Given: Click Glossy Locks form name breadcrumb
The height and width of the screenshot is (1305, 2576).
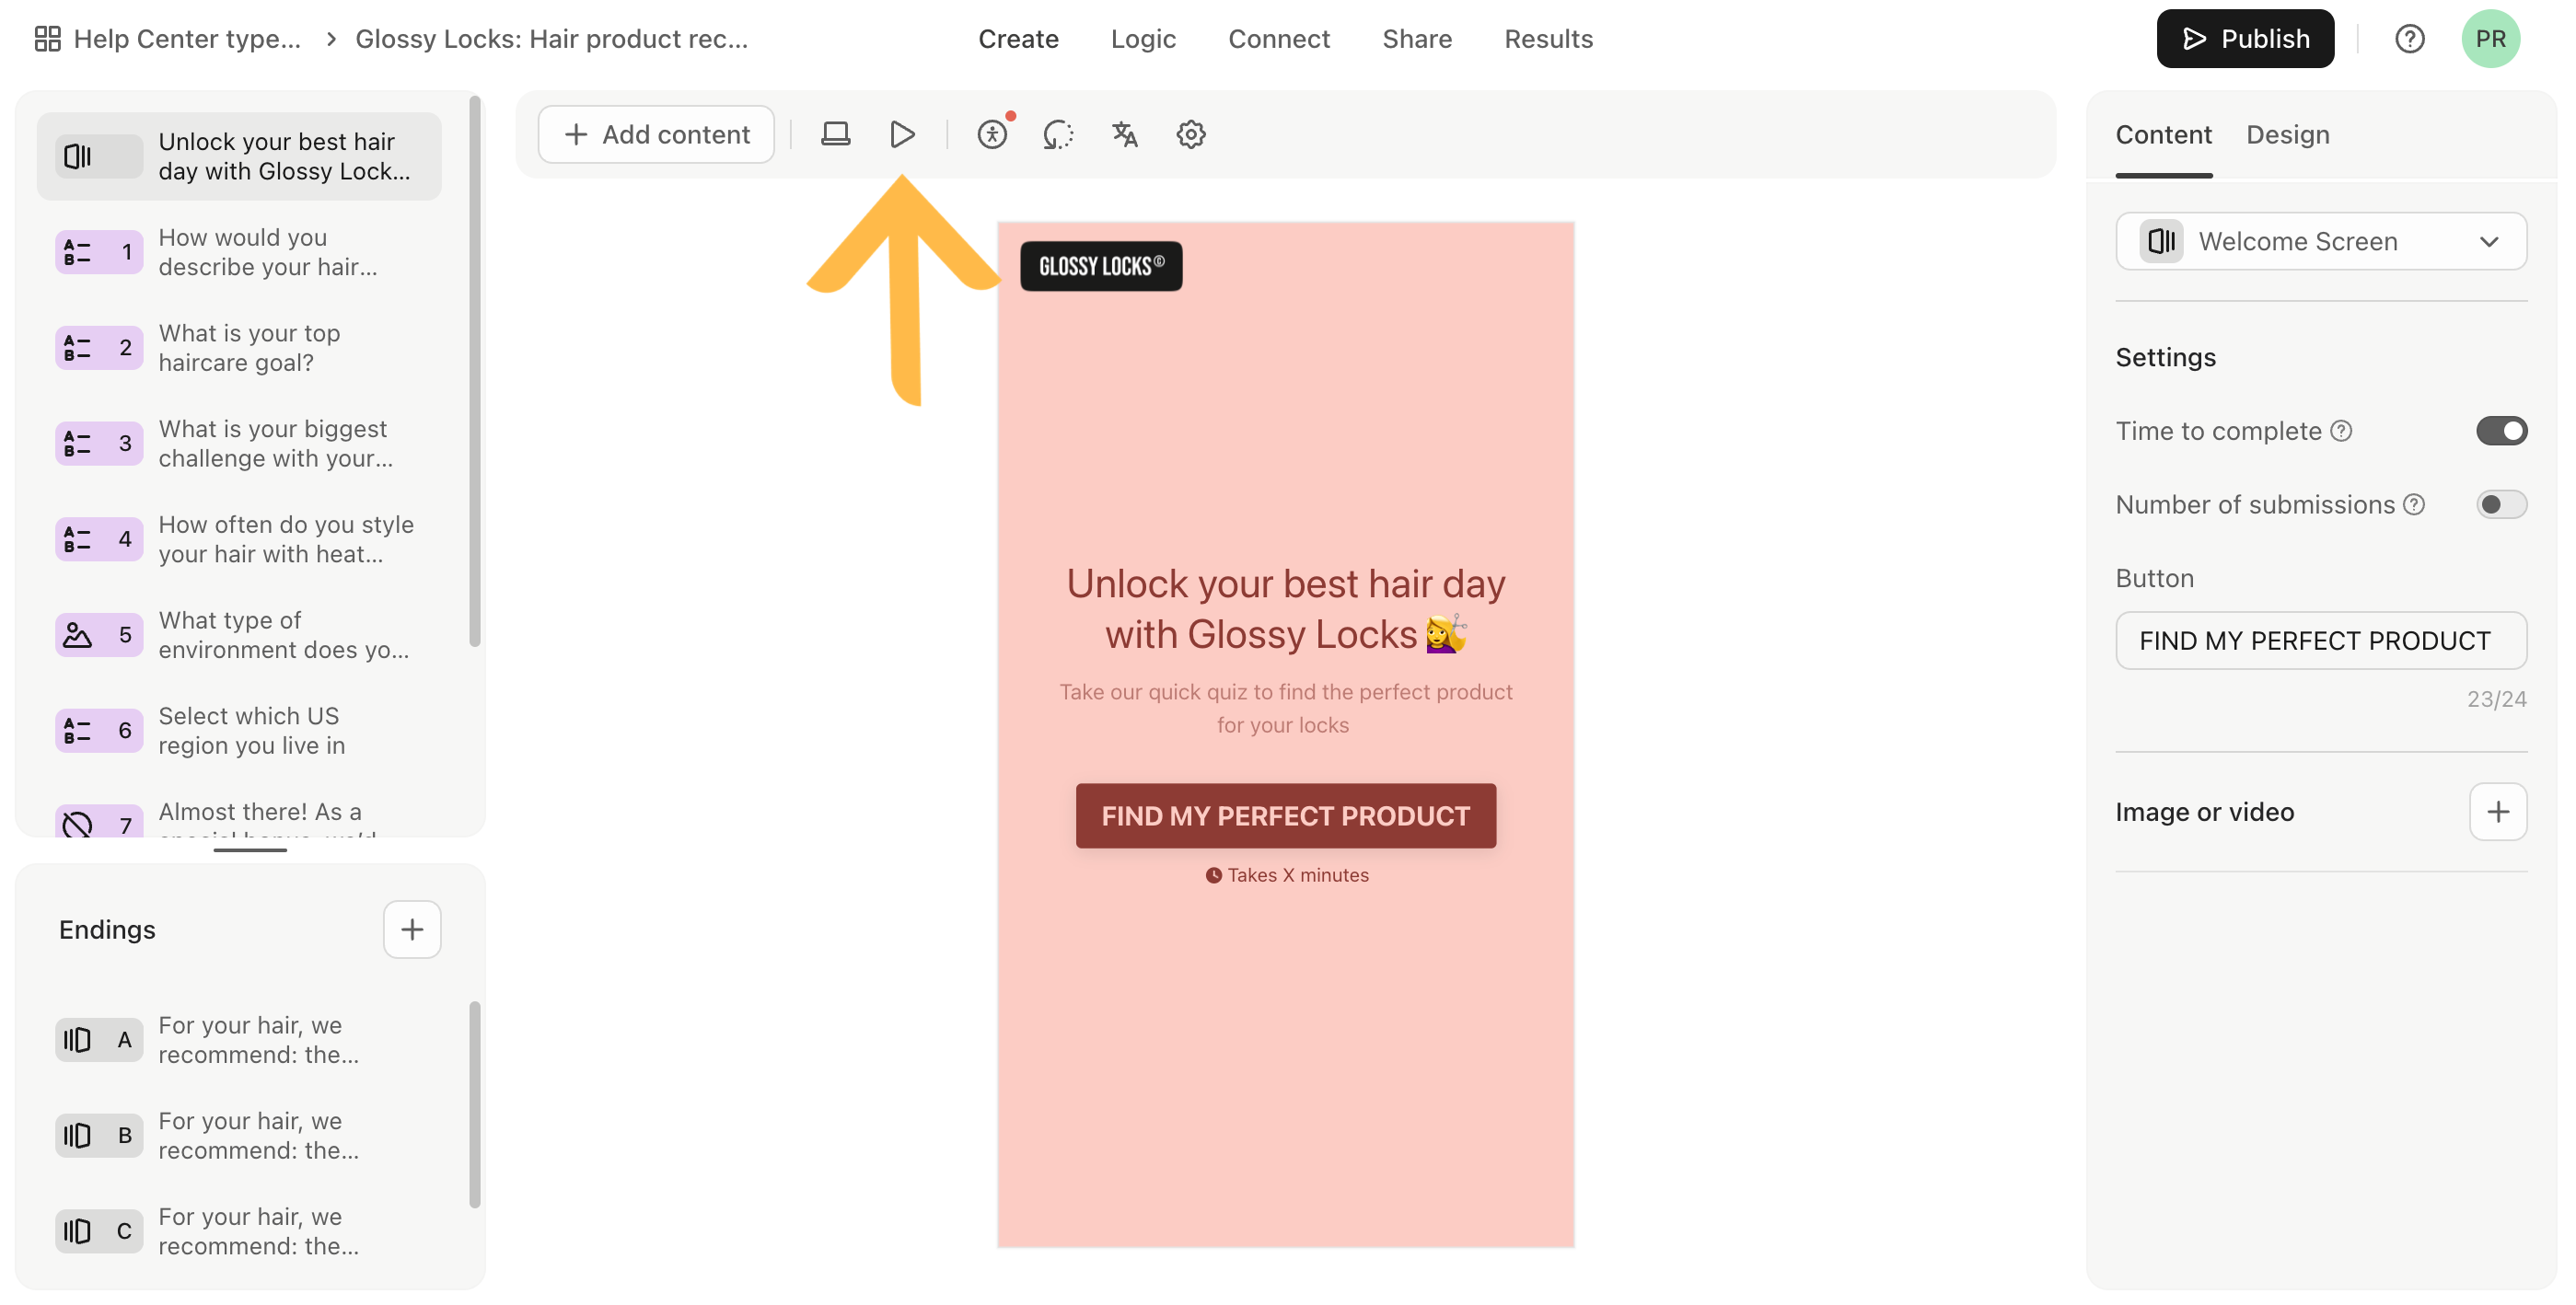Looking at the screenshot, I should coord(551,39).
